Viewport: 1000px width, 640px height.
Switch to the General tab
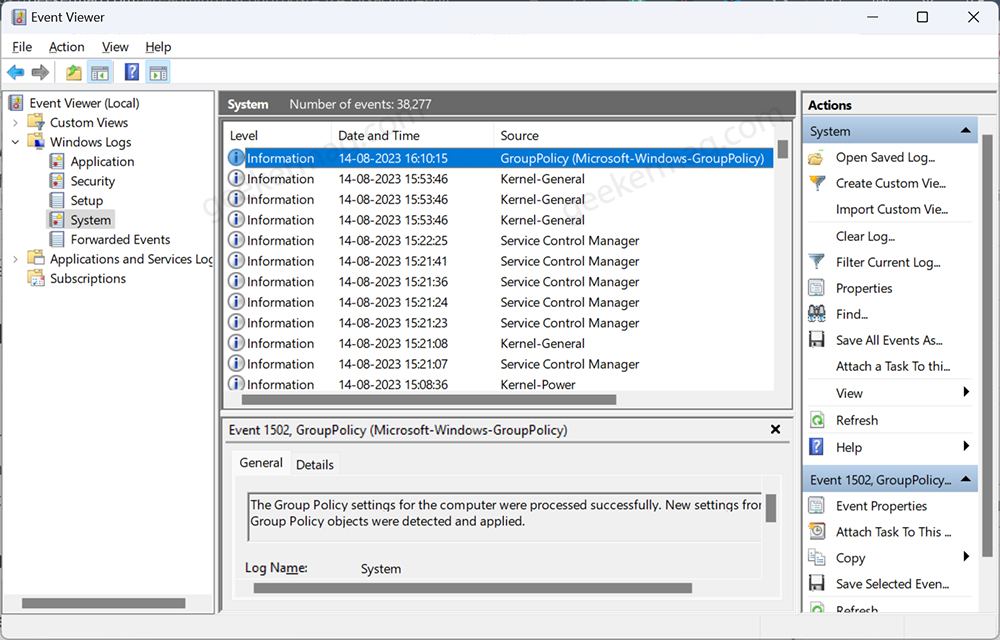point(261,463)
